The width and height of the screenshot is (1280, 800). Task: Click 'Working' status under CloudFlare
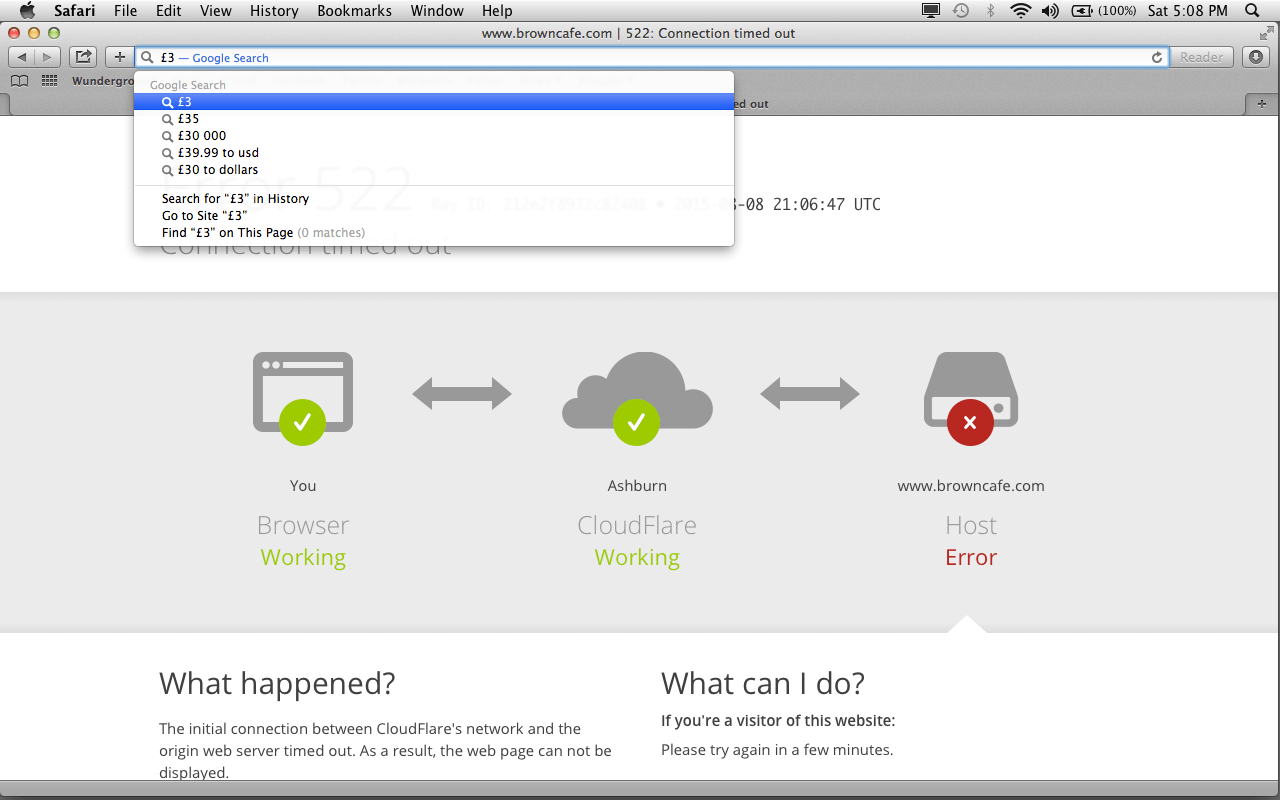coord(637,558)
